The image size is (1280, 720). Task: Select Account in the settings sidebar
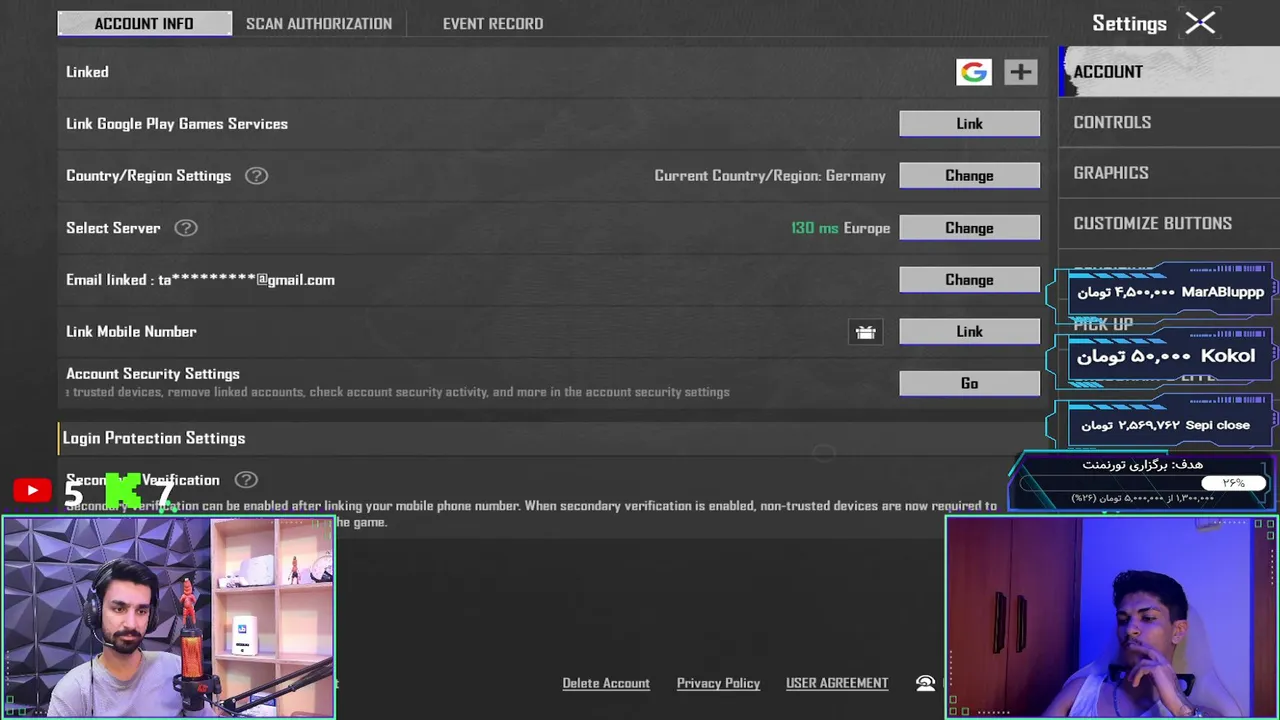click(x=1169, y=72)
